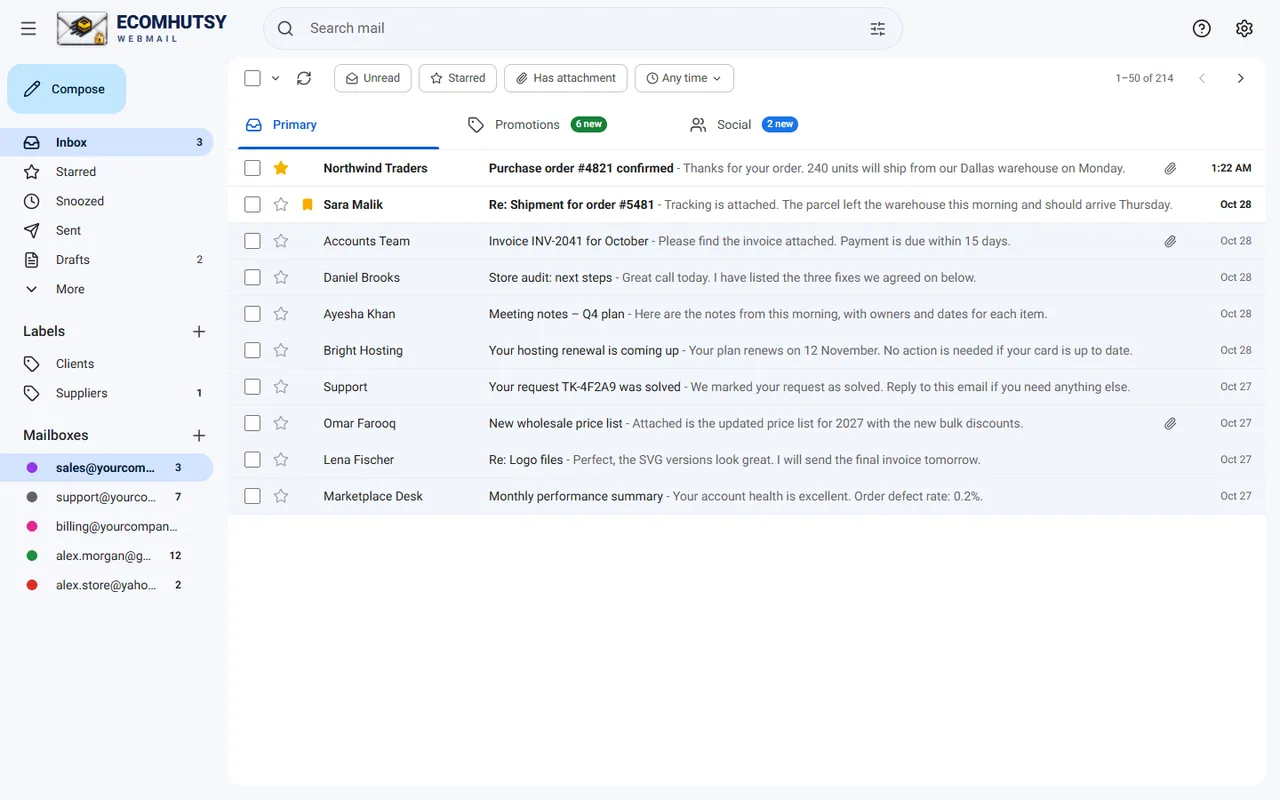Select the Northwind Traders email checkbox
The height and width of the screenshot is (800, 1280).
point(252,168)
